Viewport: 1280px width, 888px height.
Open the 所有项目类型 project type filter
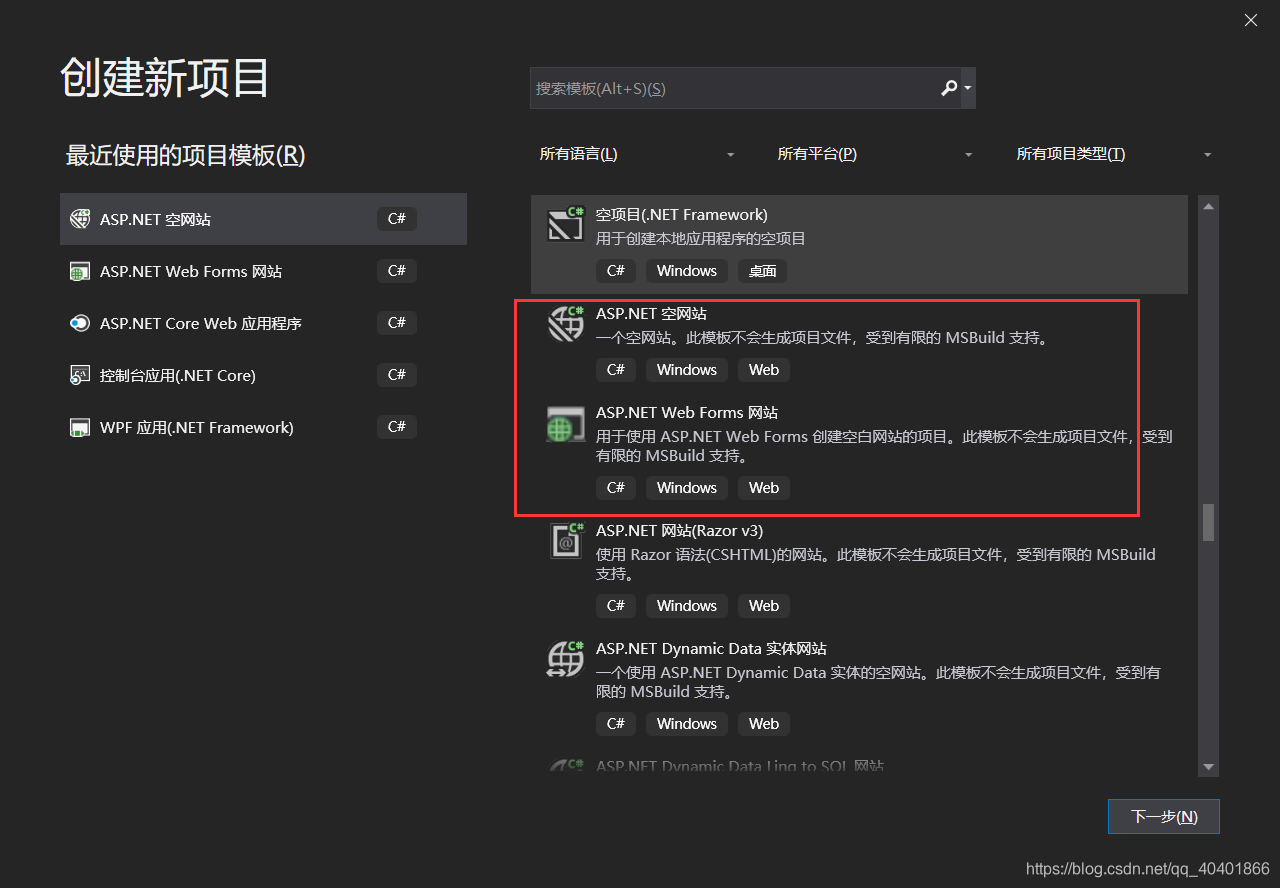(1114, 154)
